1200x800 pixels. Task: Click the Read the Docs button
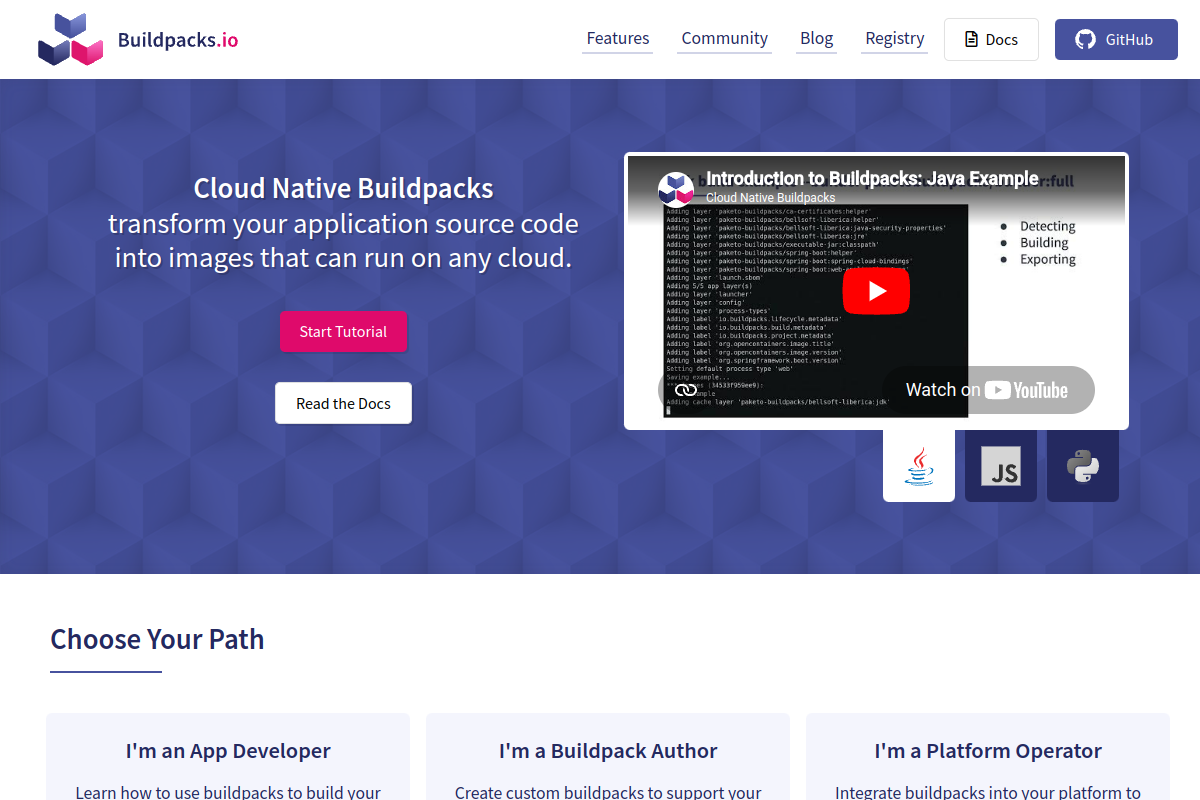[x=343, y=403]
